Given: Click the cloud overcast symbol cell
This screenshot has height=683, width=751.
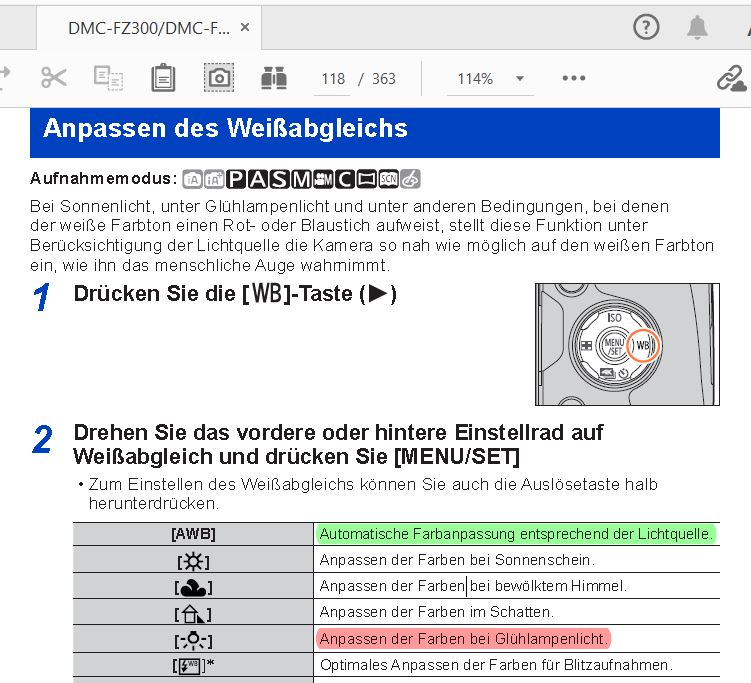Looking at the screenshot, I should click(x=193, y=586).
